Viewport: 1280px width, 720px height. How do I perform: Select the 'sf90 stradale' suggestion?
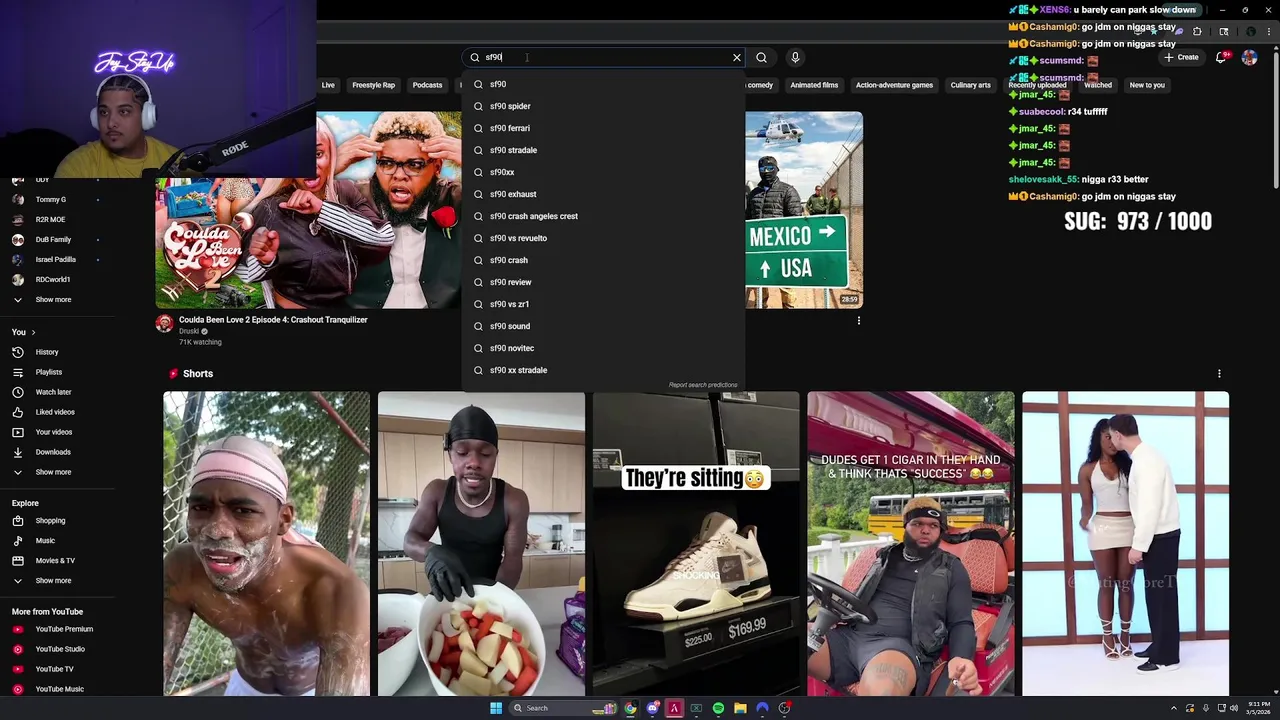tap(603, 150)
